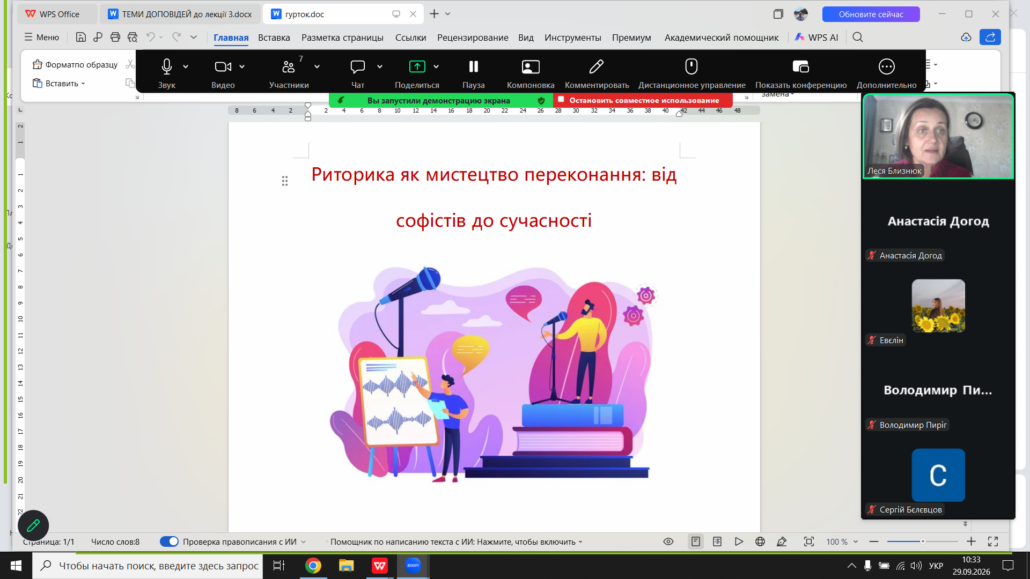Click the zoom in plus button
Viewport: 1030px width, 579px height.
pyautogui.click(x=971, y=542)
